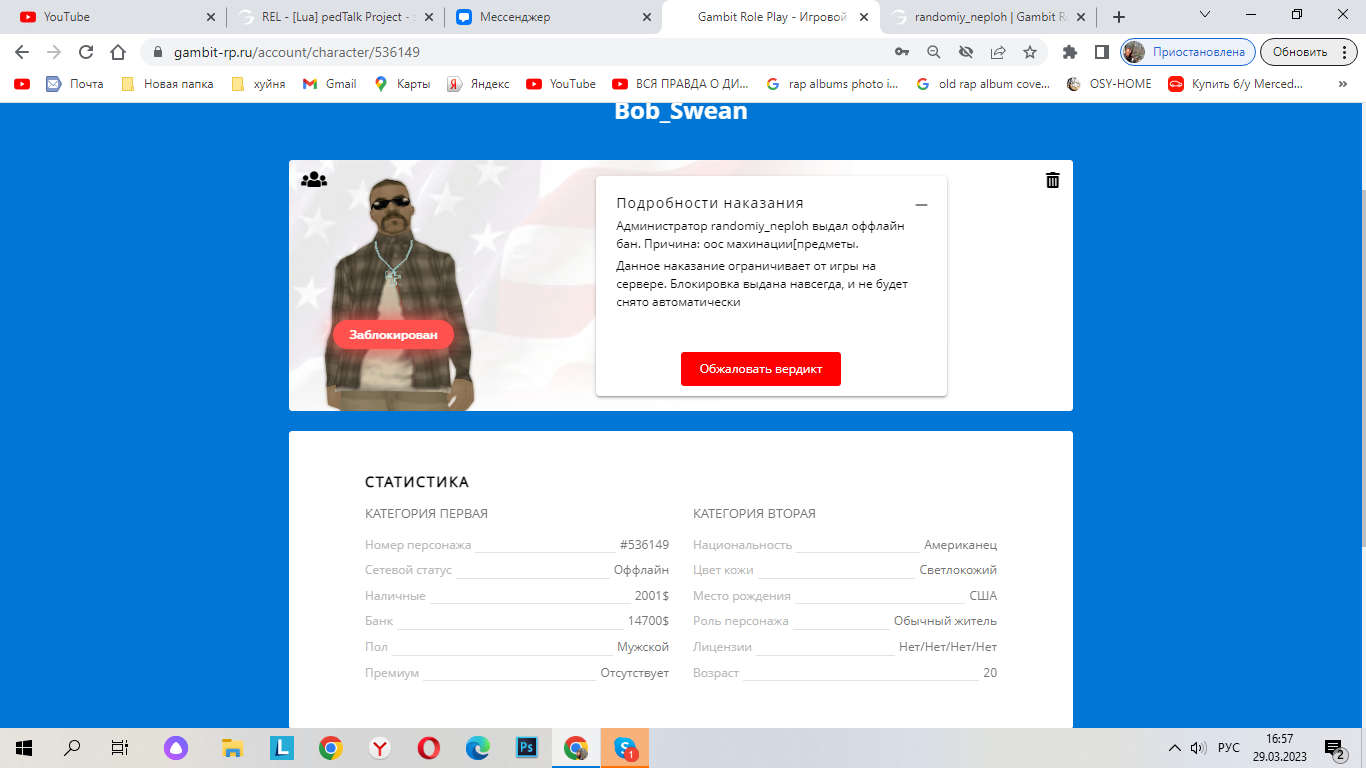This screenshot has height=768, width=1366.
Task: Click the address bar URL field
Action: (x=500, y=52)
